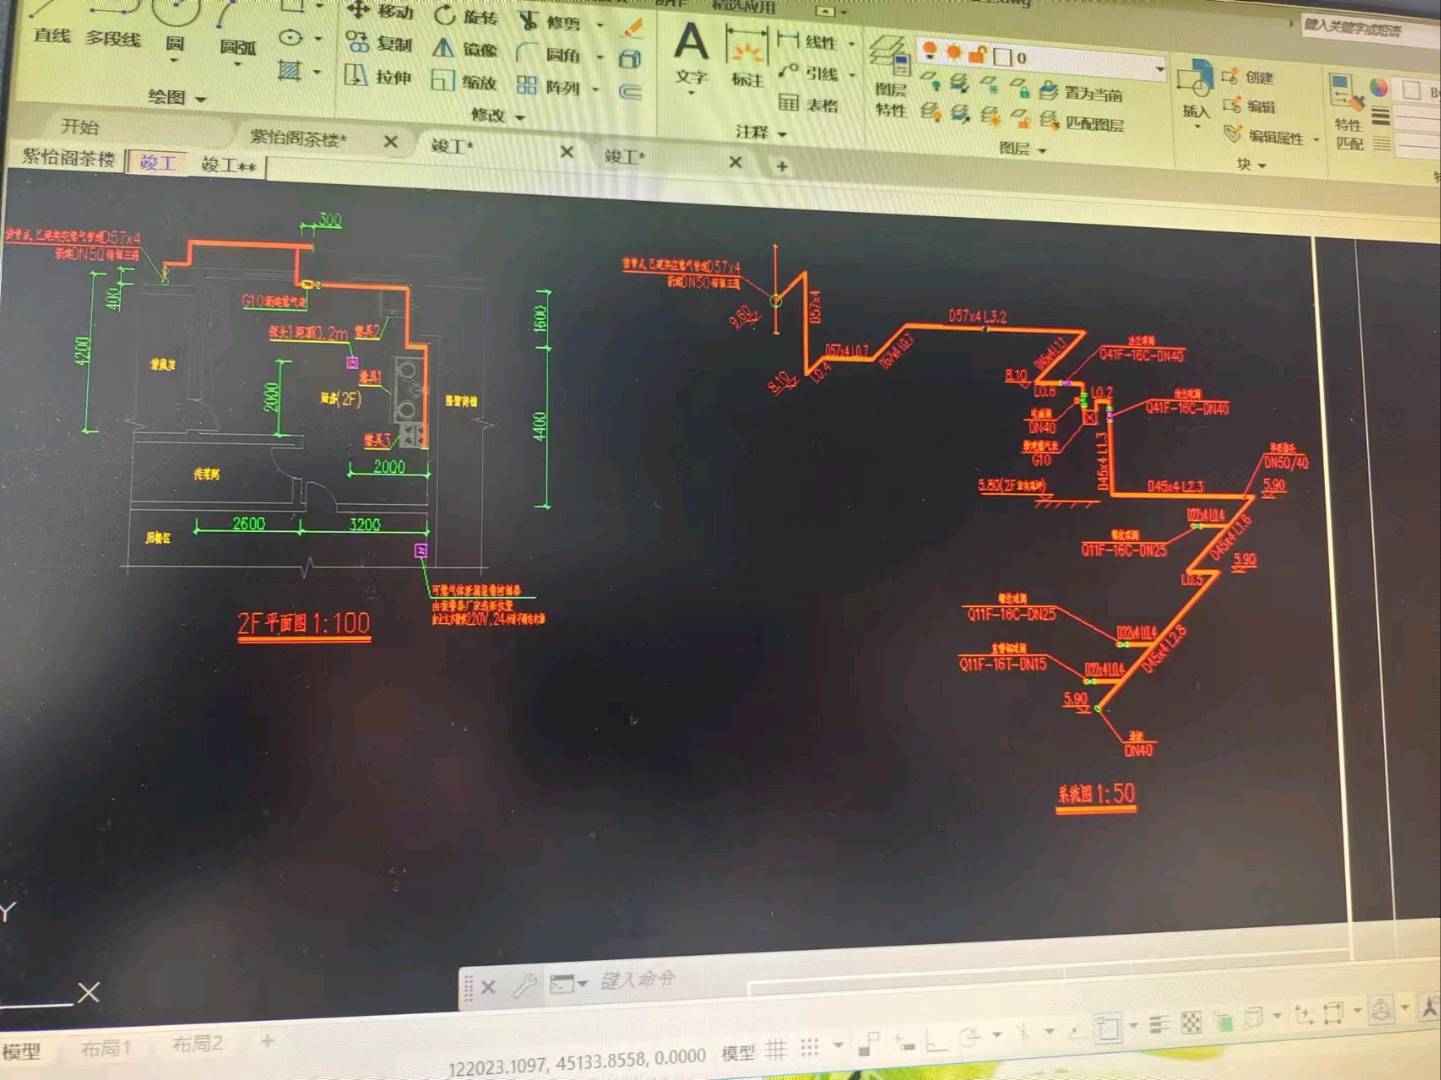Click the 创建 block button
Image resolution: width=1441 pixels, height=1080 pixels.
1248,77
